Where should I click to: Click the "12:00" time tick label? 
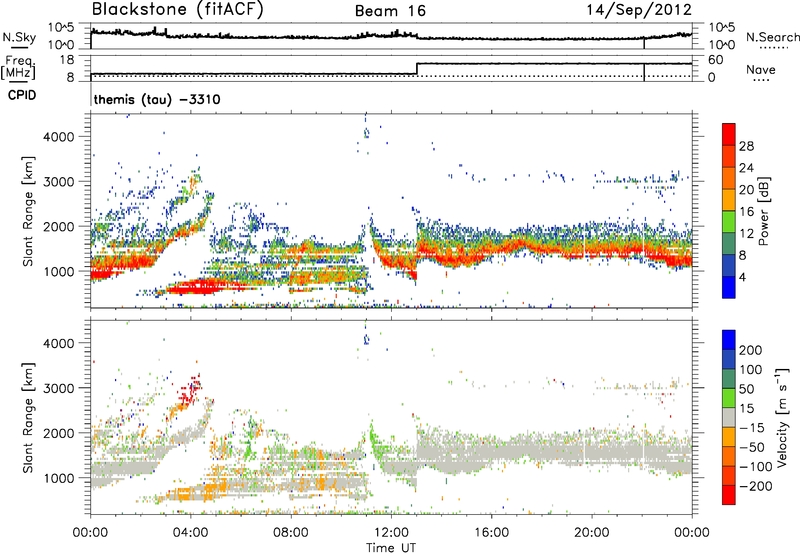pos(391,533)
